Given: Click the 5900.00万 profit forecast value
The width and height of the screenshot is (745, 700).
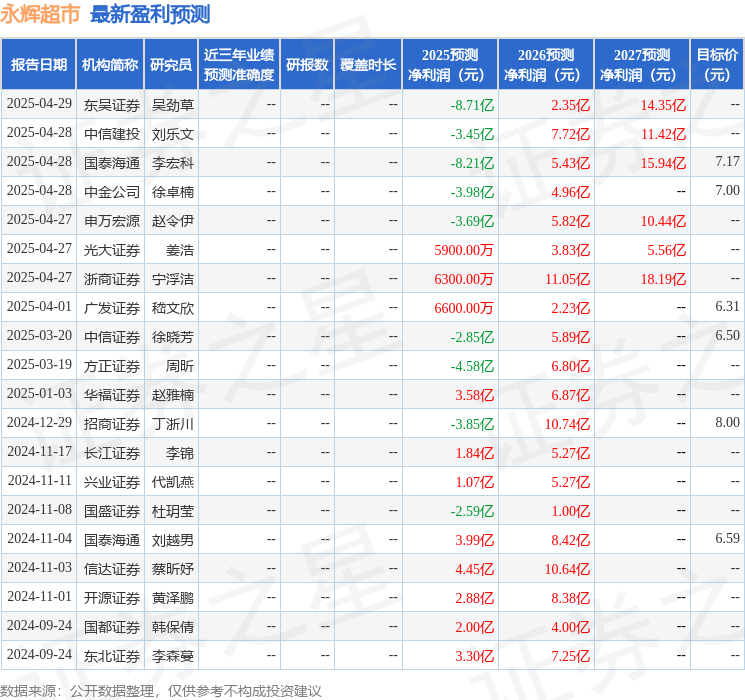Looking at the screenshot, I should [x=464, y=250].
